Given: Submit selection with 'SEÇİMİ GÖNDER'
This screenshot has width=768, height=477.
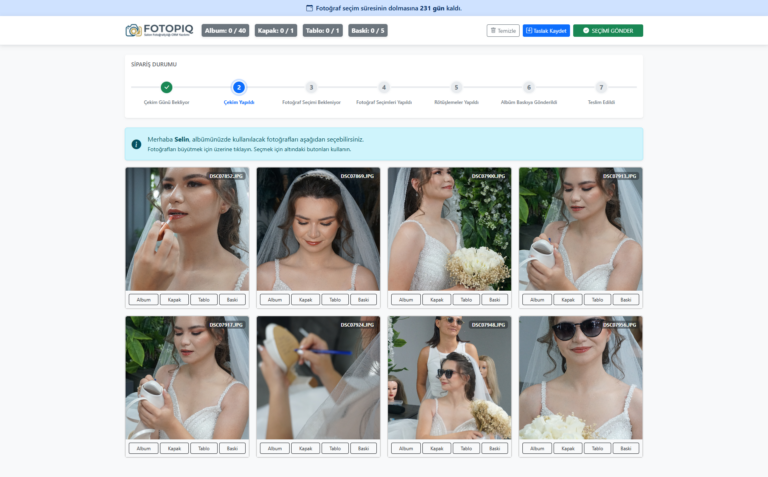Looking at the screenshot, I should coord(608,31).
